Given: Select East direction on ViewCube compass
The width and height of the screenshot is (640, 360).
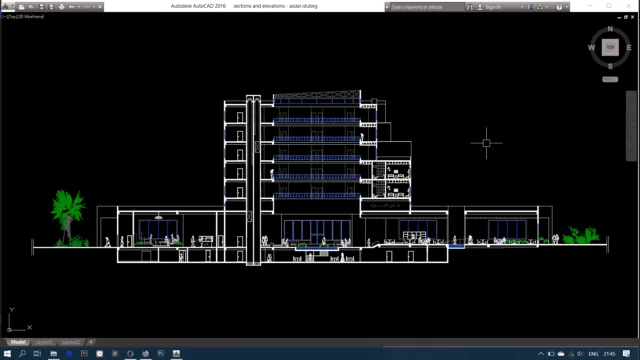Looking at the screenshot, I should coord(629,48).
